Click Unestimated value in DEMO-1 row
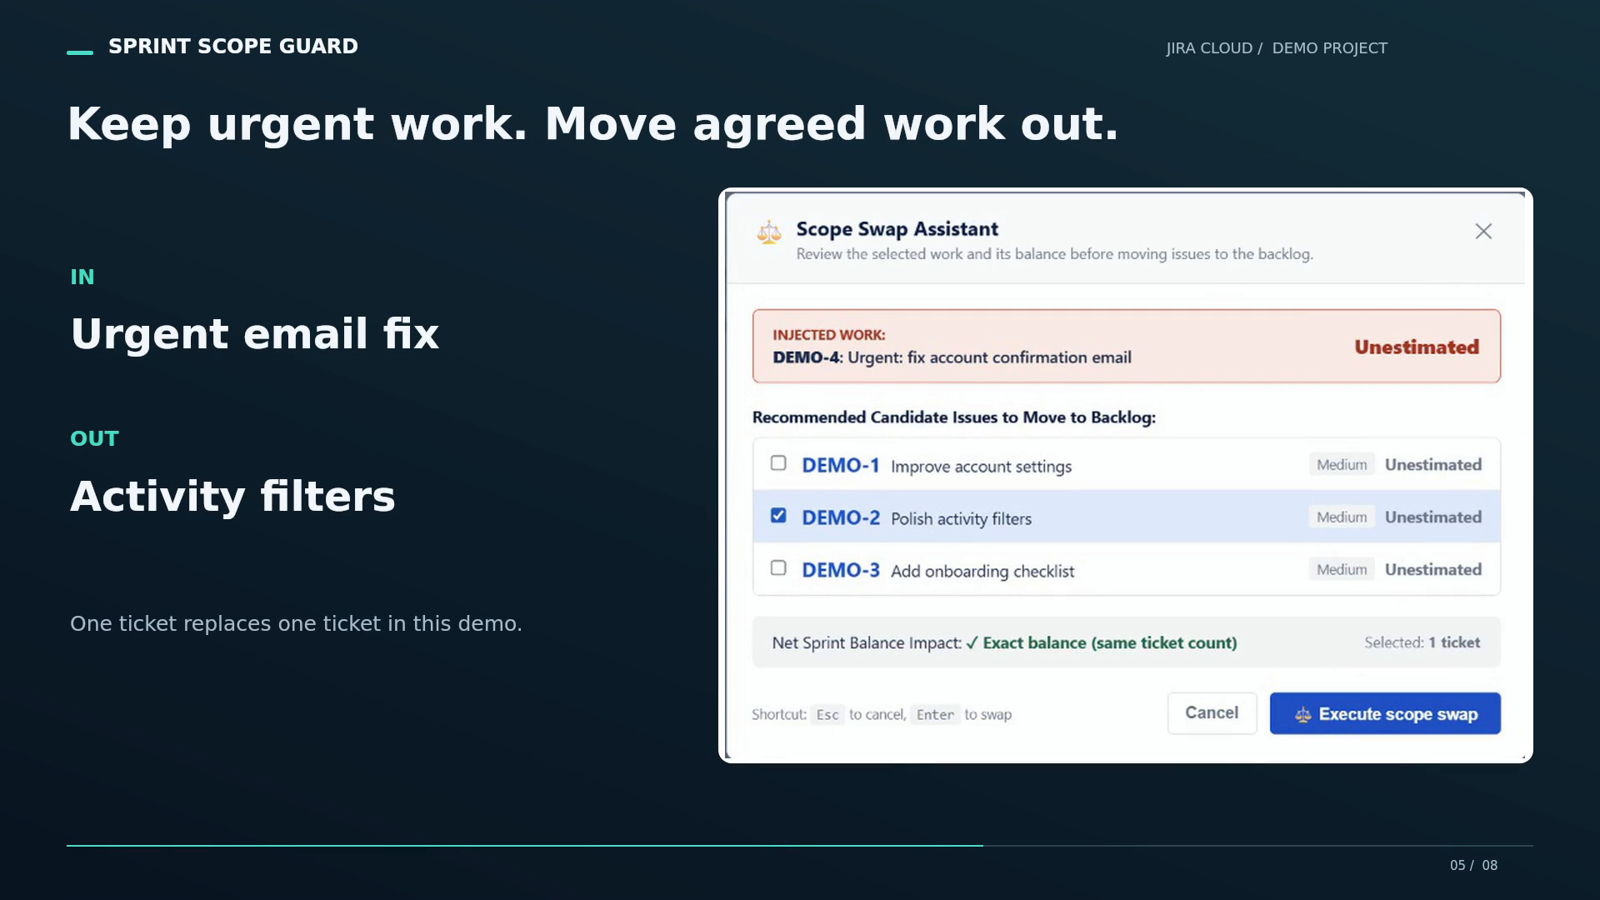Screen dimensions: 1600x900 (1433, 464)
